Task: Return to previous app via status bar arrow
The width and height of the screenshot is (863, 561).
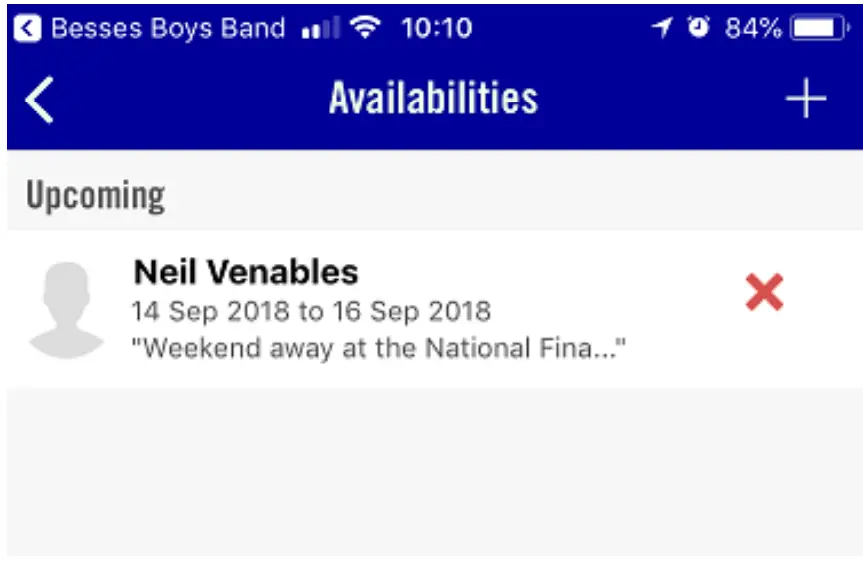Action: coord(29,28)
